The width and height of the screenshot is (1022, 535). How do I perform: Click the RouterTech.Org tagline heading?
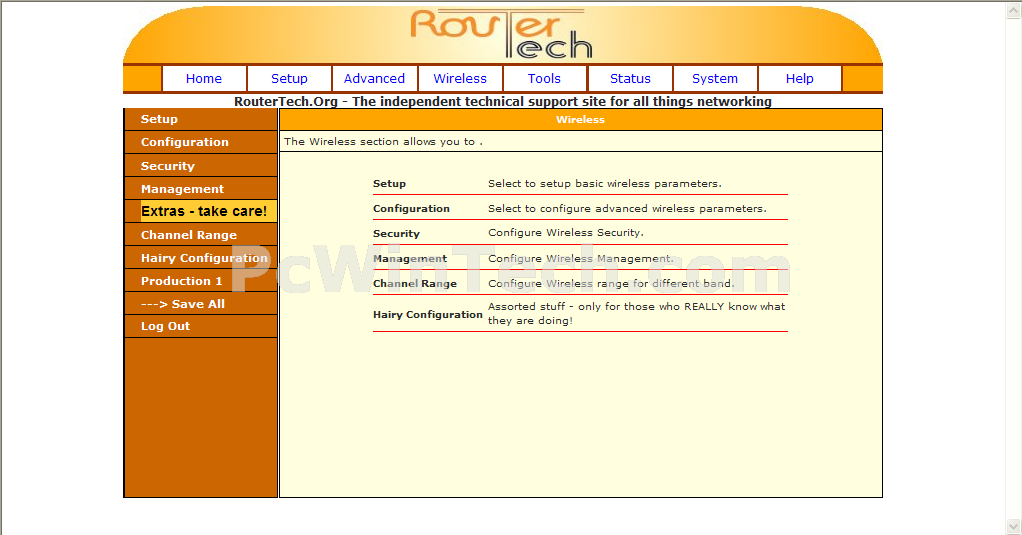click(503, 101)
